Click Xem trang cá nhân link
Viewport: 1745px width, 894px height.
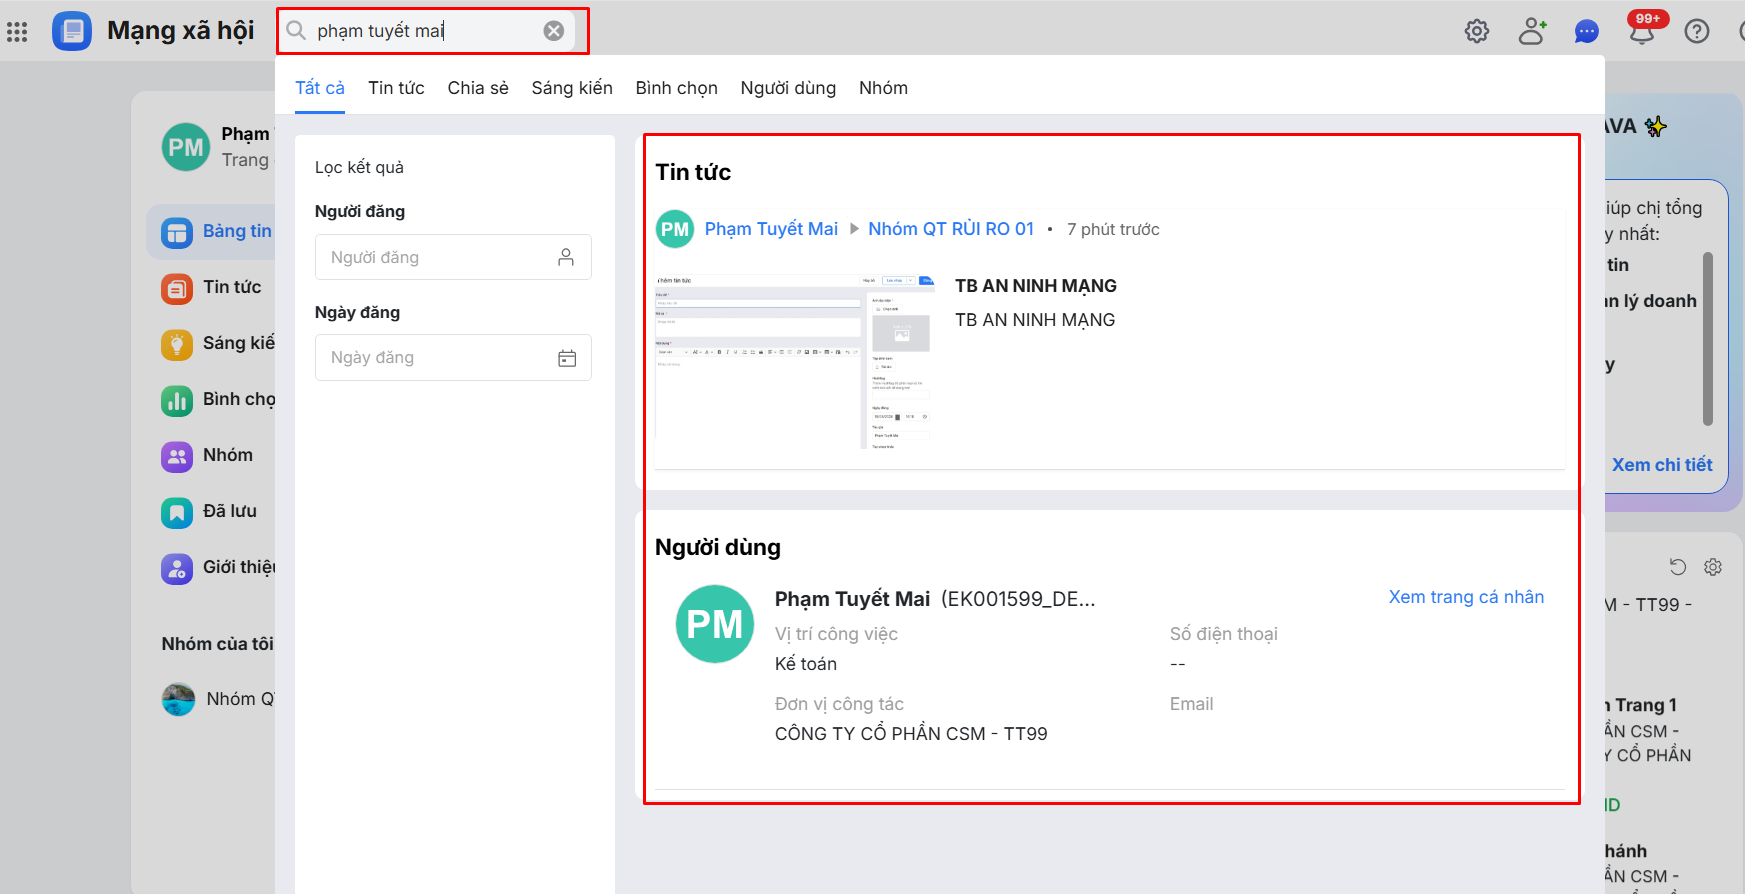(x=1465, y=597)
